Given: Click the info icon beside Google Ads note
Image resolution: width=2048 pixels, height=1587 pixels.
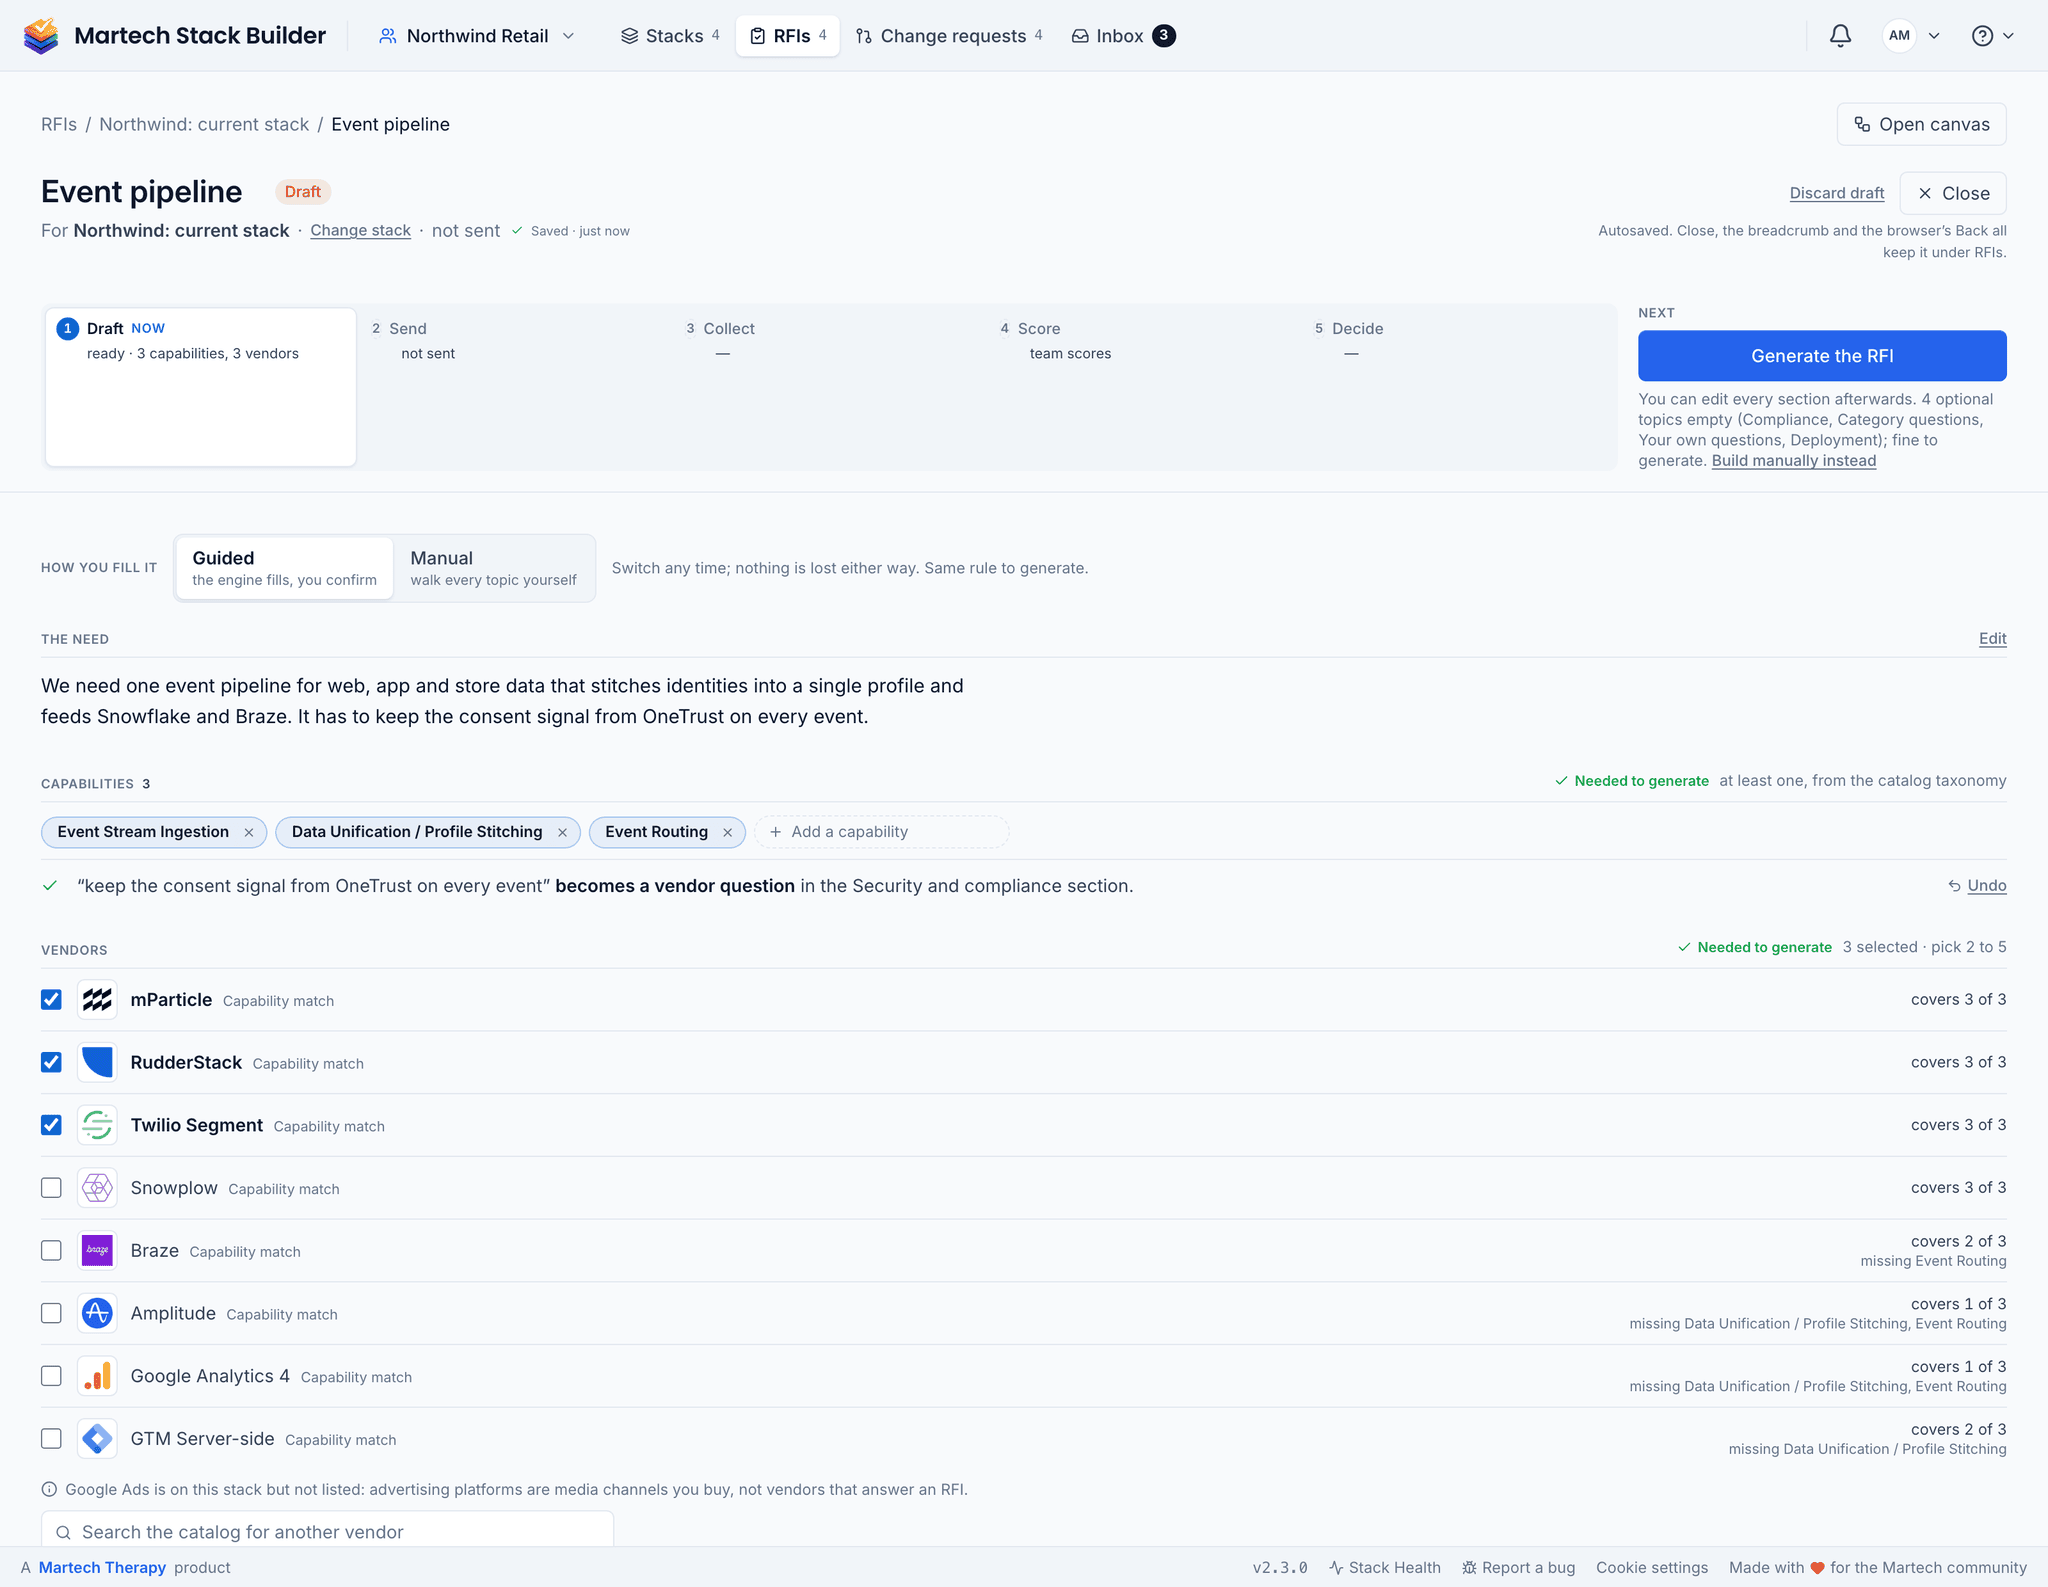Looking at the screenshot, I should (49, 1490).
